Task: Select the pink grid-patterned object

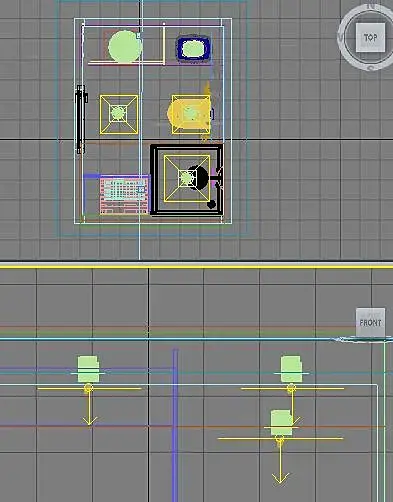Action: point(124,196)
